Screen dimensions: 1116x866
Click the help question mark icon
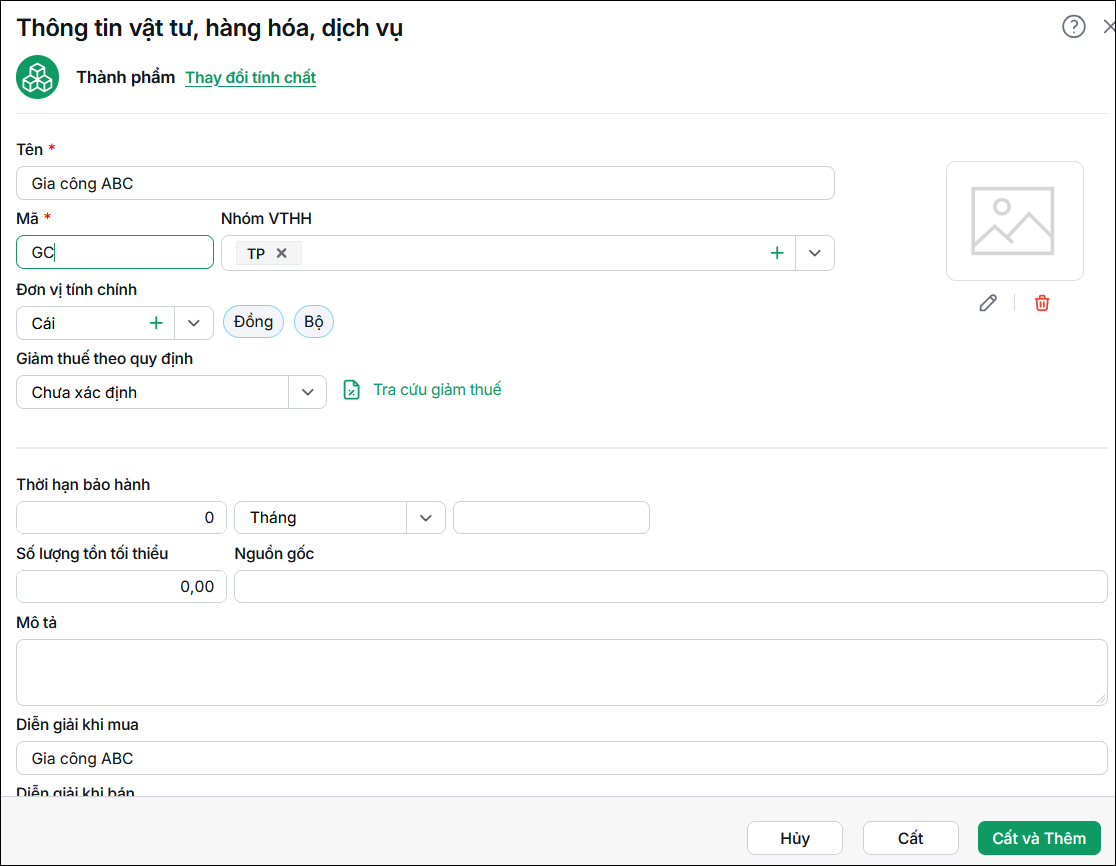click(1073, 26)
